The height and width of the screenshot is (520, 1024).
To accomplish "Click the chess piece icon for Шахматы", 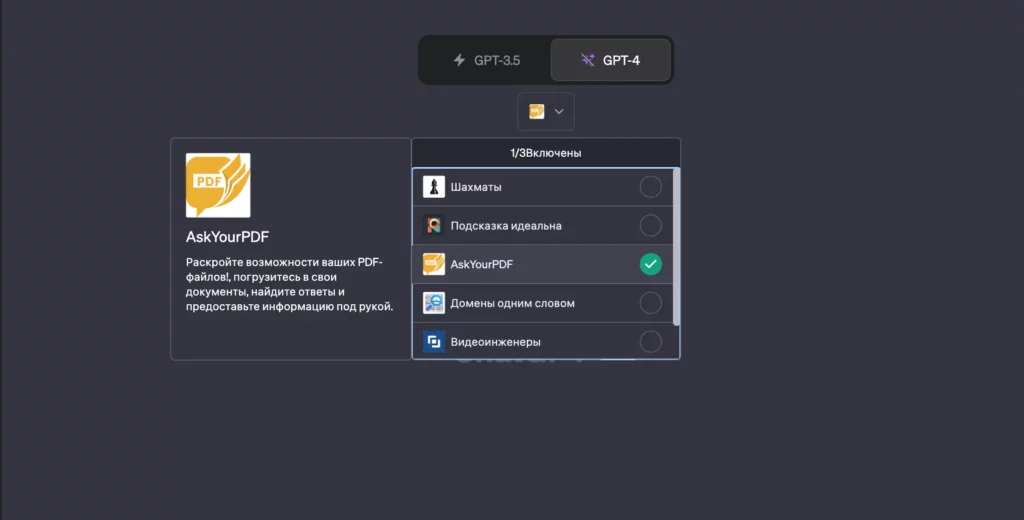I will pyautogui.click(x=434, y=187).
